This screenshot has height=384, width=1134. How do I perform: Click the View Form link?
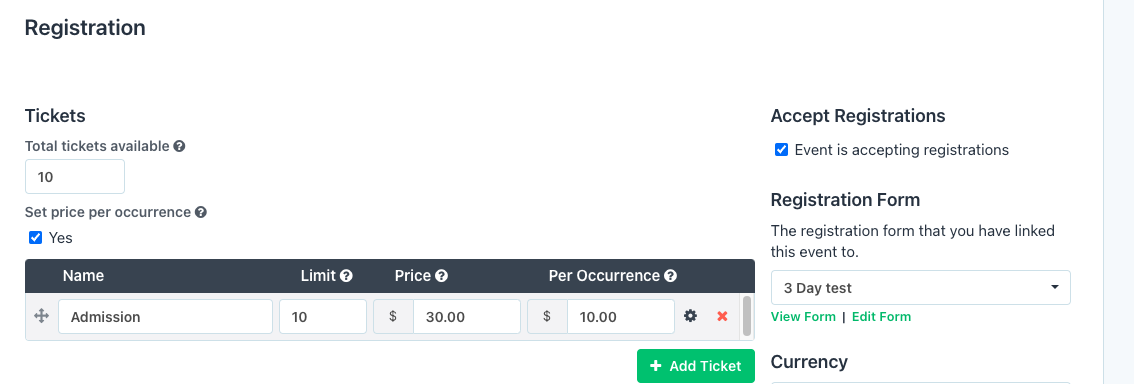803,317
